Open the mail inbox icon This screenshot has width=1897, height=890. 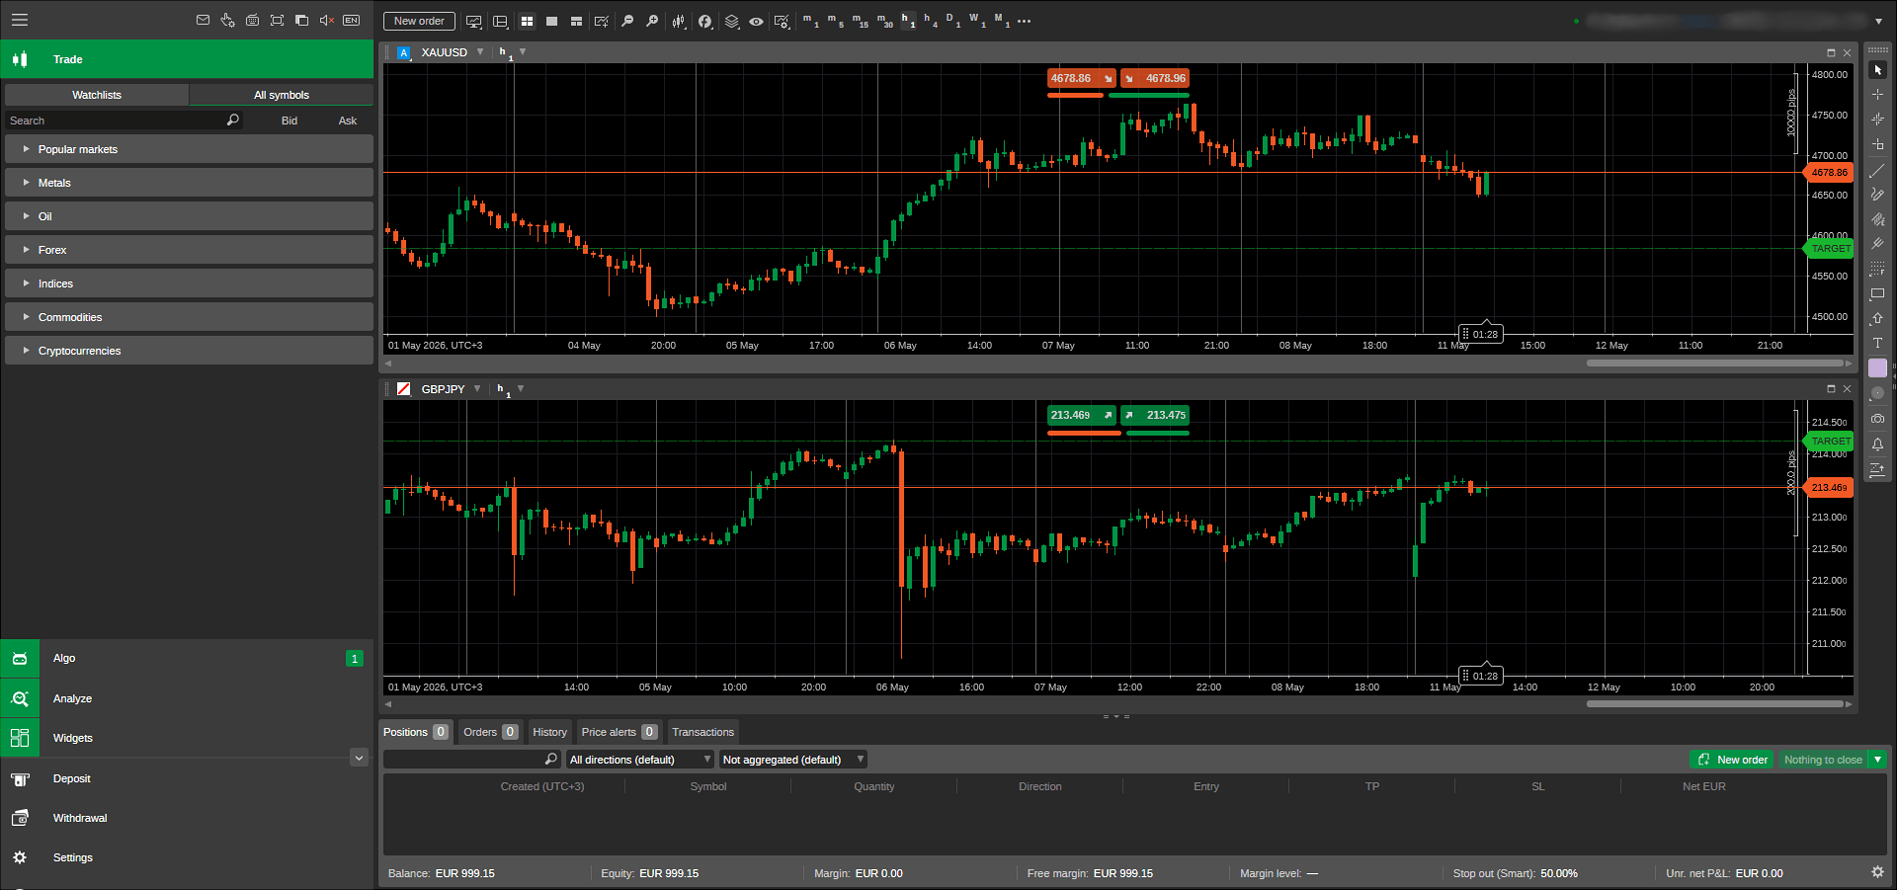[x=203, y=20]
